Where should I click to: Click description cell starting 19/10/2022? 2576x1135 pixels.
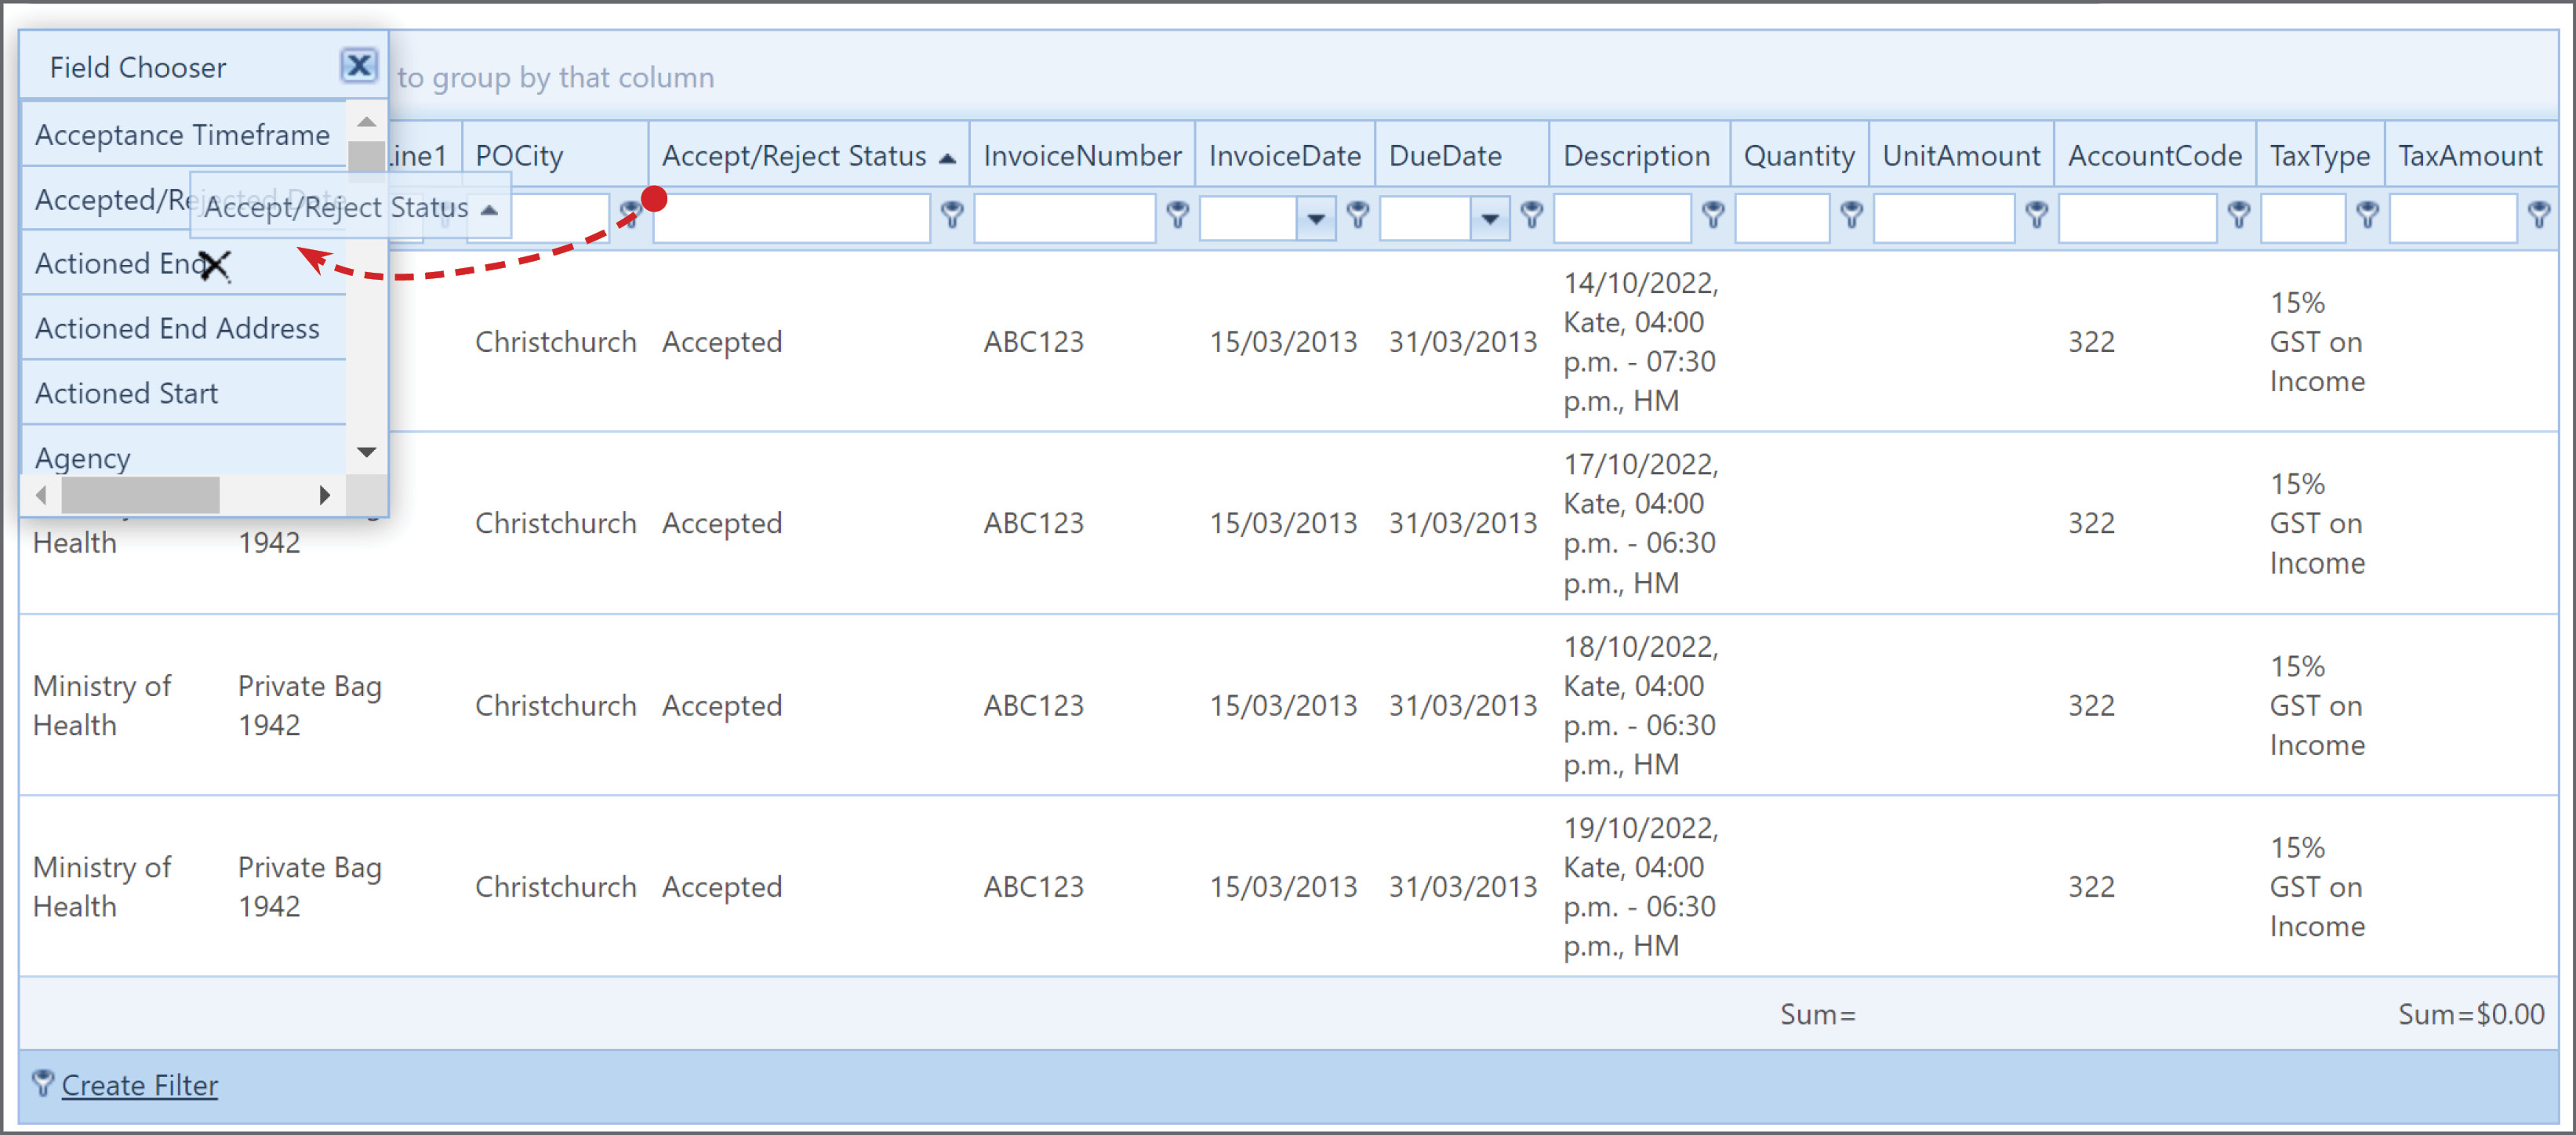coord(1640,886)
